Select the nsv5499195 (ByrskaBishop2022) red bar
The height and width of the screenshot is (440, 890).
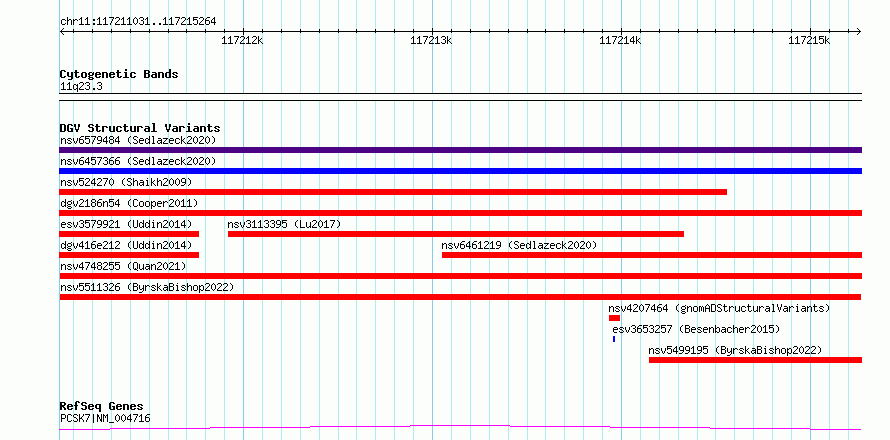pyautogui.click(x=755, y=360)
